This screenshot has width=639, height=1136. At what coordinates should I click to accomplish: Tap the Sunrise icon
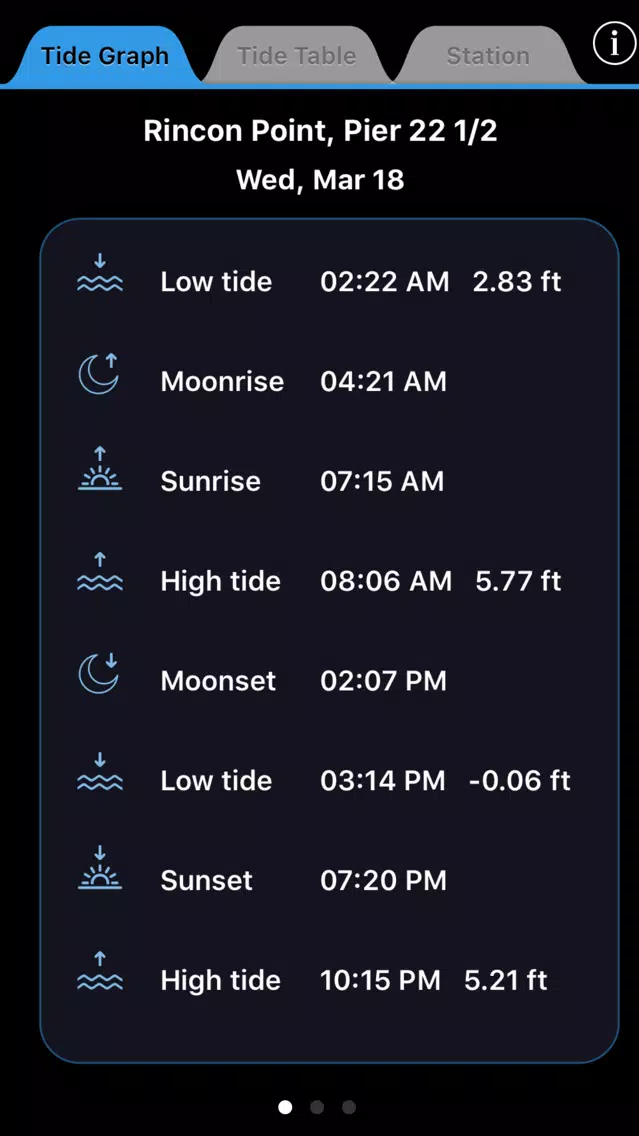pyautogui.click(x=100, y=471)
